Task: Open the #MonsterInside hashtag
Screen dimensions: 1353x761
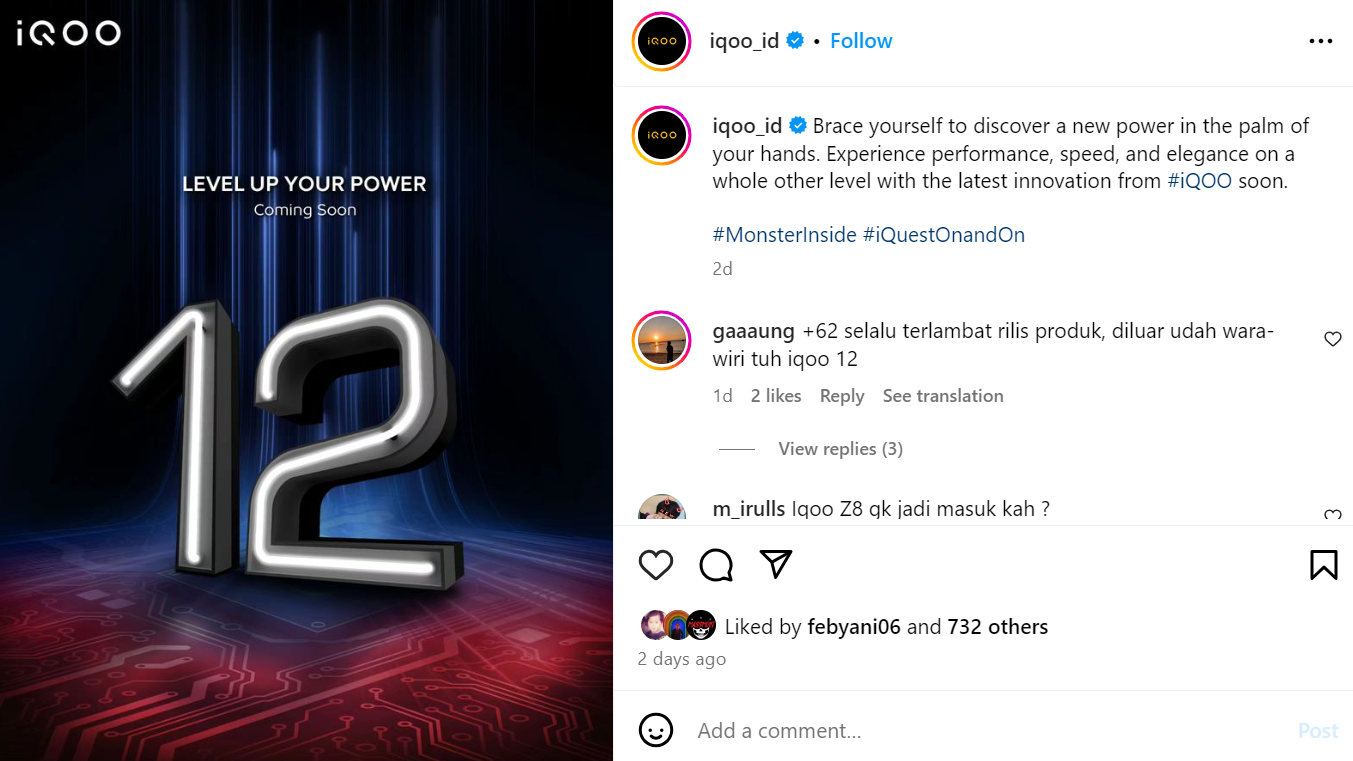Action: point(784,235)
